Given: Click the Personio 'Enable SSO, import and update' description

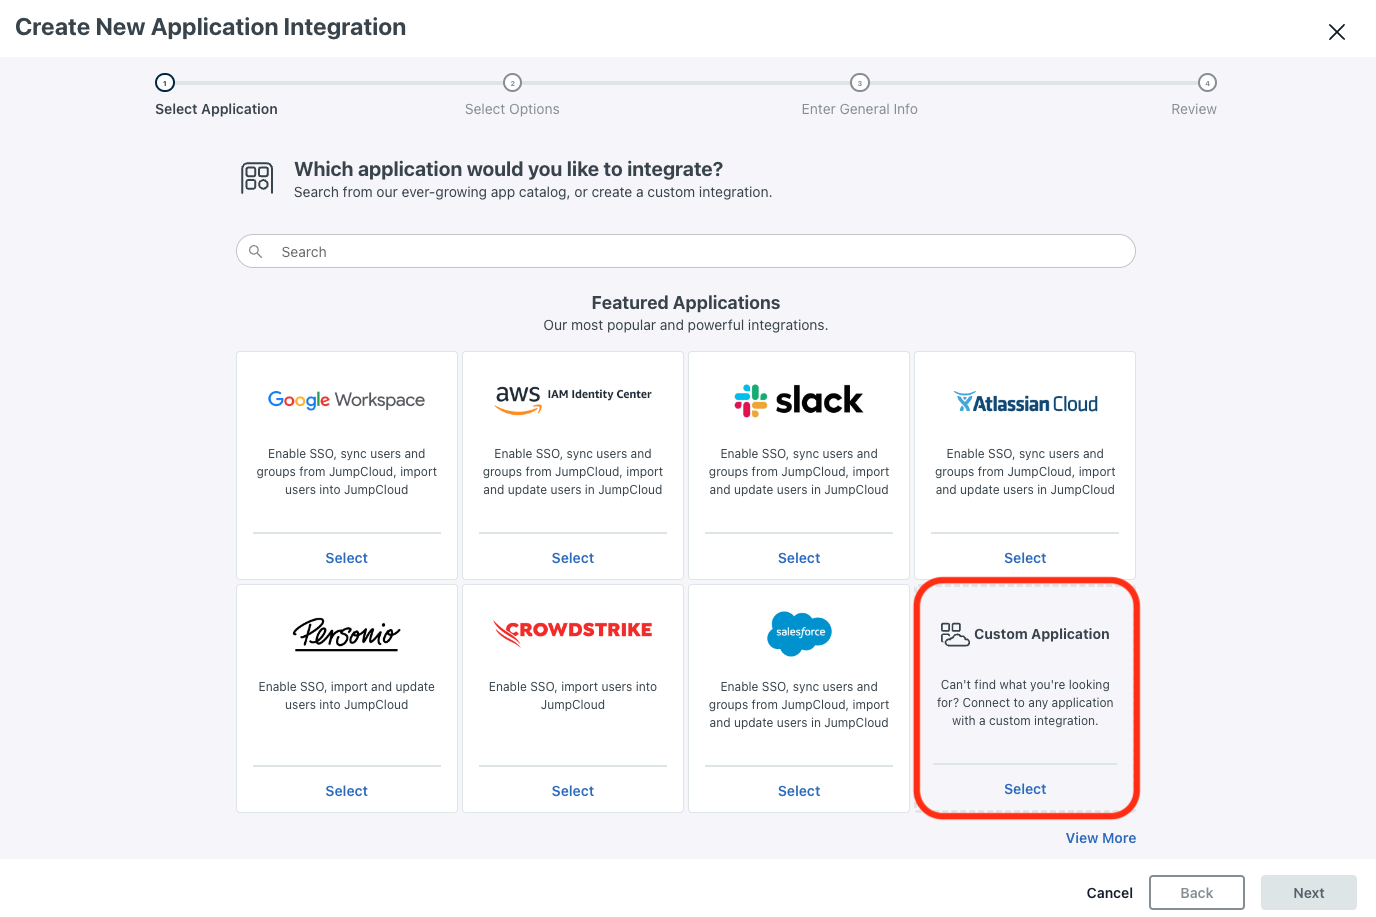Looking at the screenshot, I should tap(346, 696).
